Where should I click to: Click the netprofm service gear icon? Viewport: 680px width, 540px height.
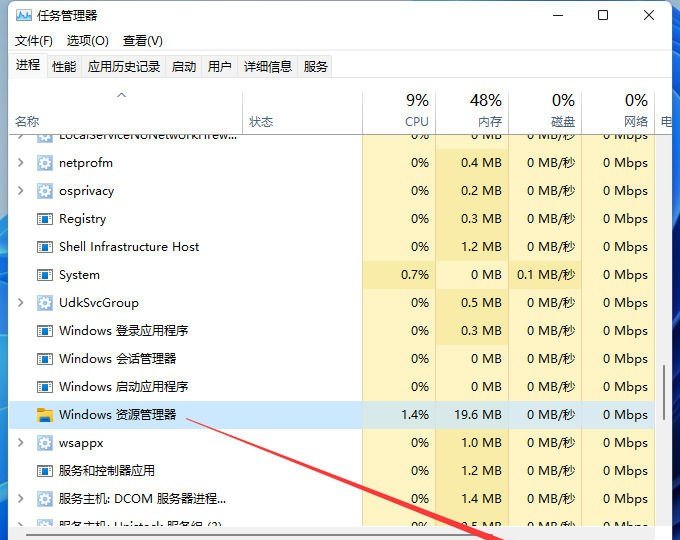(x=45, y=163)
